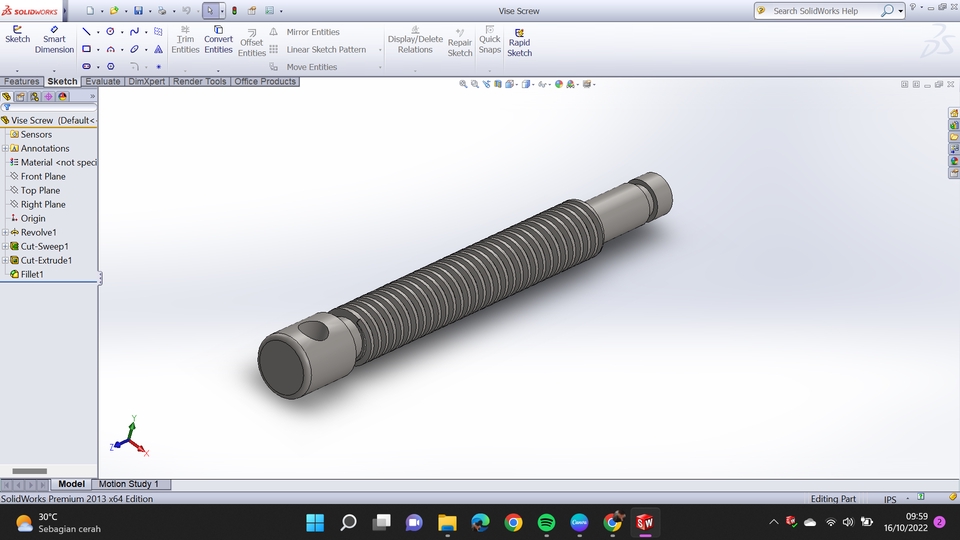Switch to the Features tab
The height and width of the screenshot is (540, 960).
click(x=21, y=81)
